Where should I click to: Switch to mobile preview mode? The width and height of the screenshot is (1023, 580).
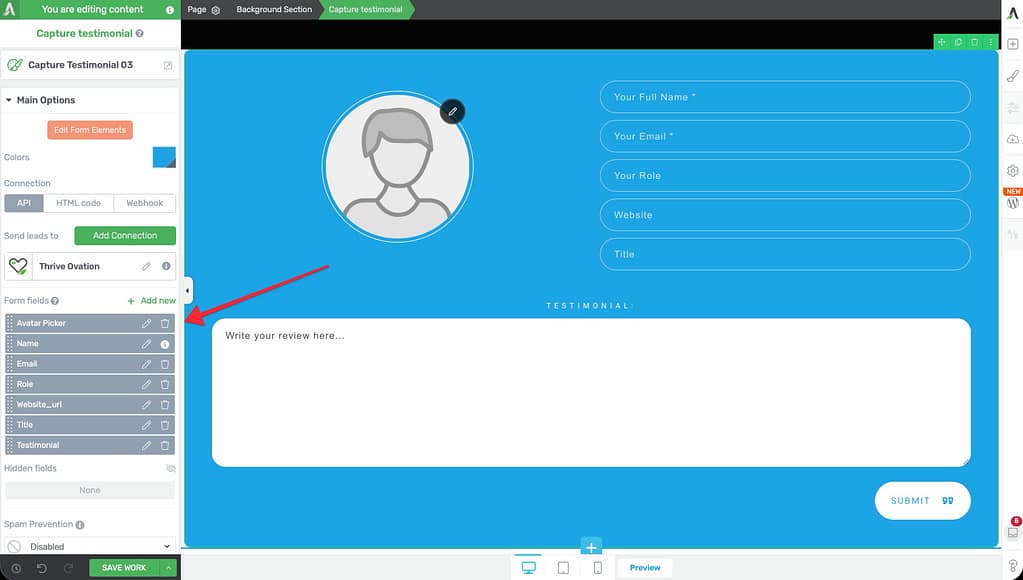click(597, 567)
